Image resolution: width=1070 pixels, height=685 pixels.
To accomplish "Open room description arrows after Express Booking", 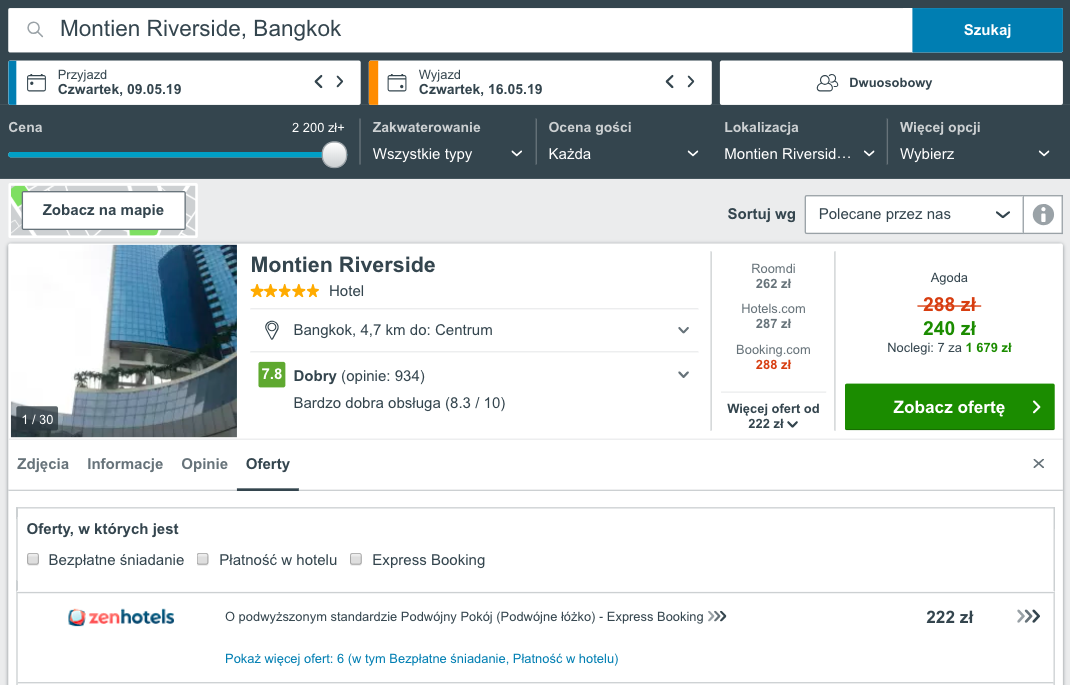I will (717, 617).
